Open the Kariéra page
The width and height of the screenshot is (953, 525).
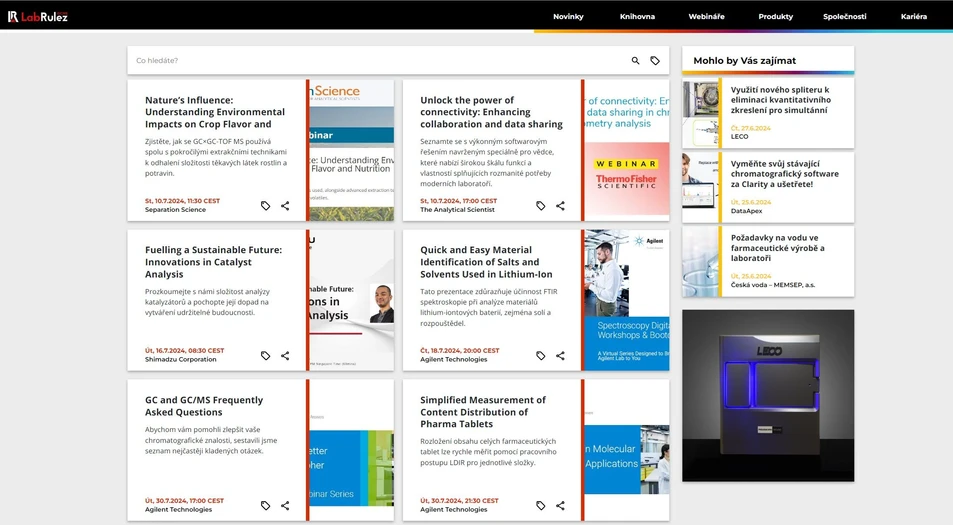tap(913, 17)
